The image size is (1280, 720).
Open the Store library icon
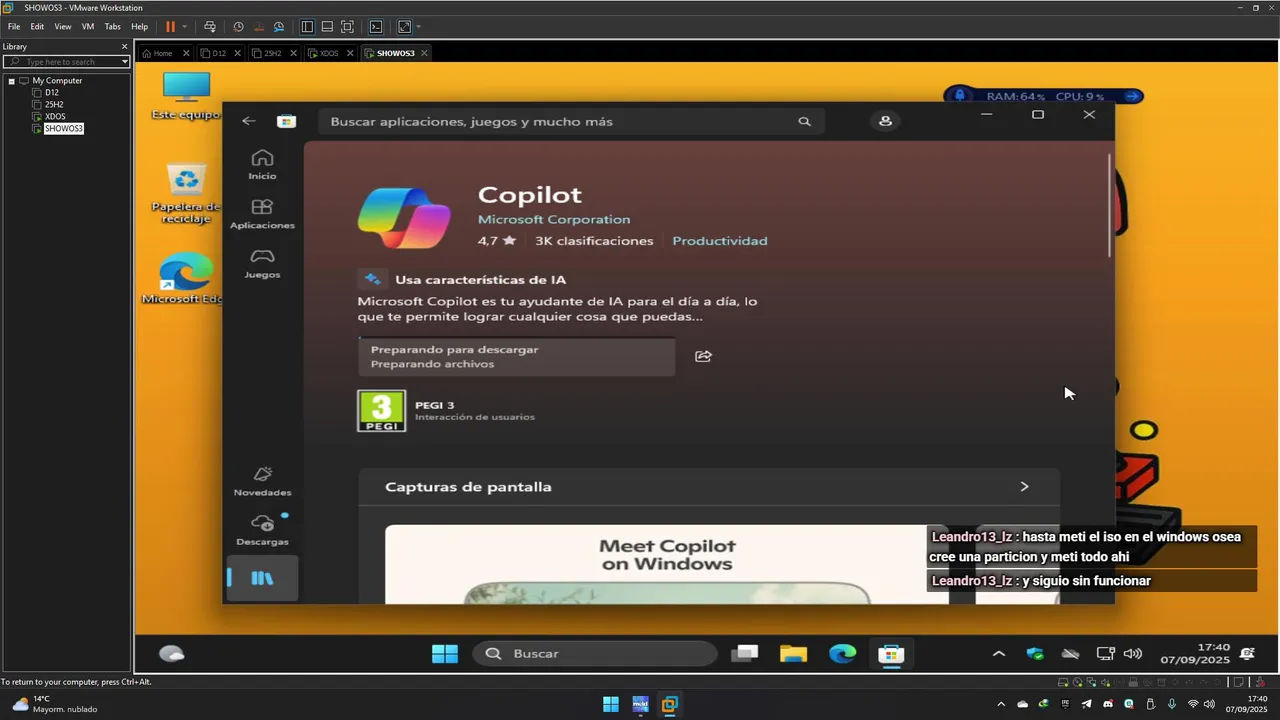point(262,578)
